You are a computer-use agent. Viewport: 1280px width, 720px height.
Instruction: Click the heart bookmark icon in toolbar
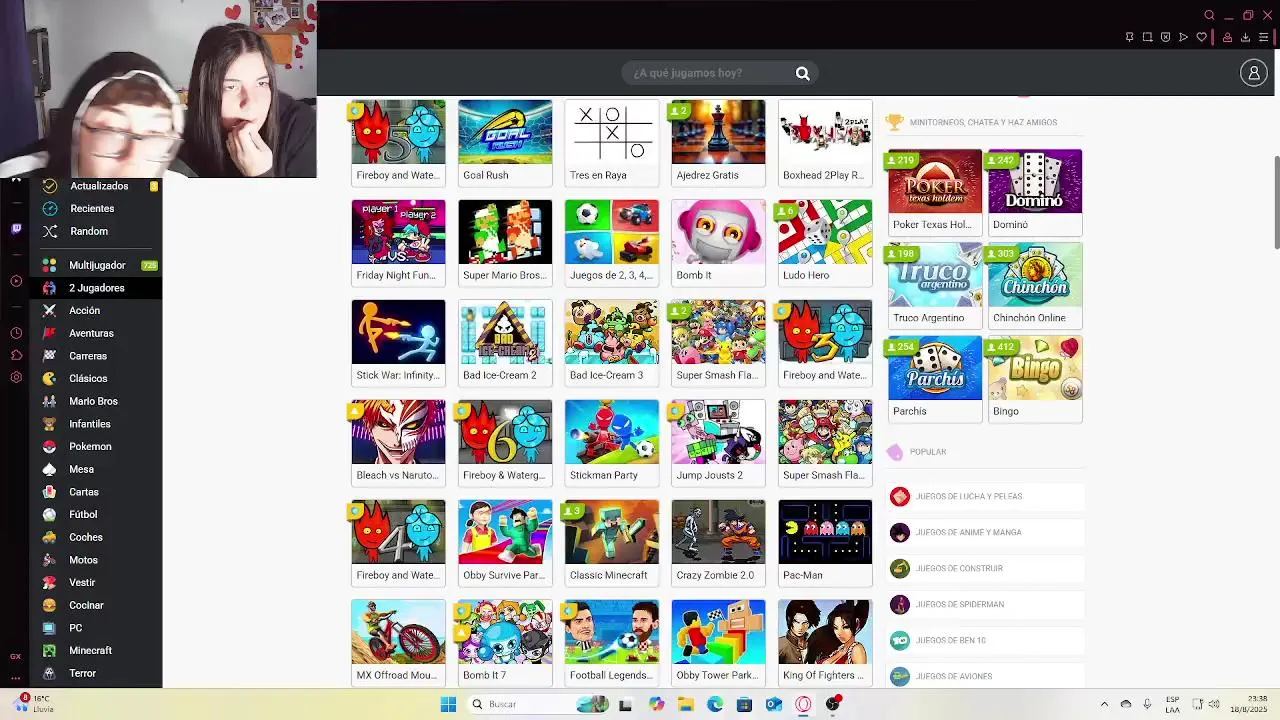pyautogui.click(x=1201, y=37)
